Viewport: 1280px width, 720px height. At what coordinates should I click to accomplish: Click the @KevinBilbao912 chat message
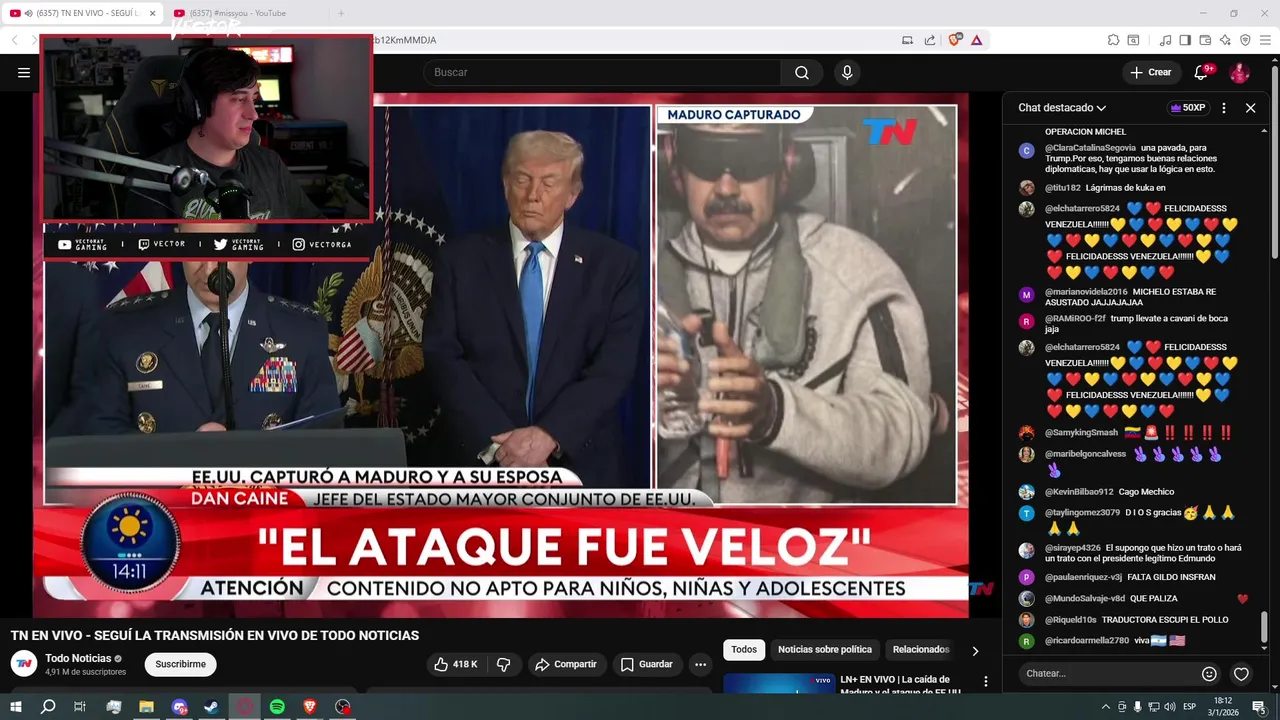(x=1110, y=492)
